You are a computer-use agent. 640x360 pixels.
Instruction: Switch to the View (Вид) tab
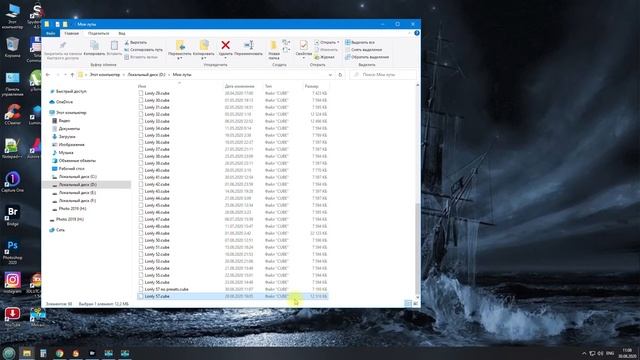pyautogui.click(x=122, y=33)
